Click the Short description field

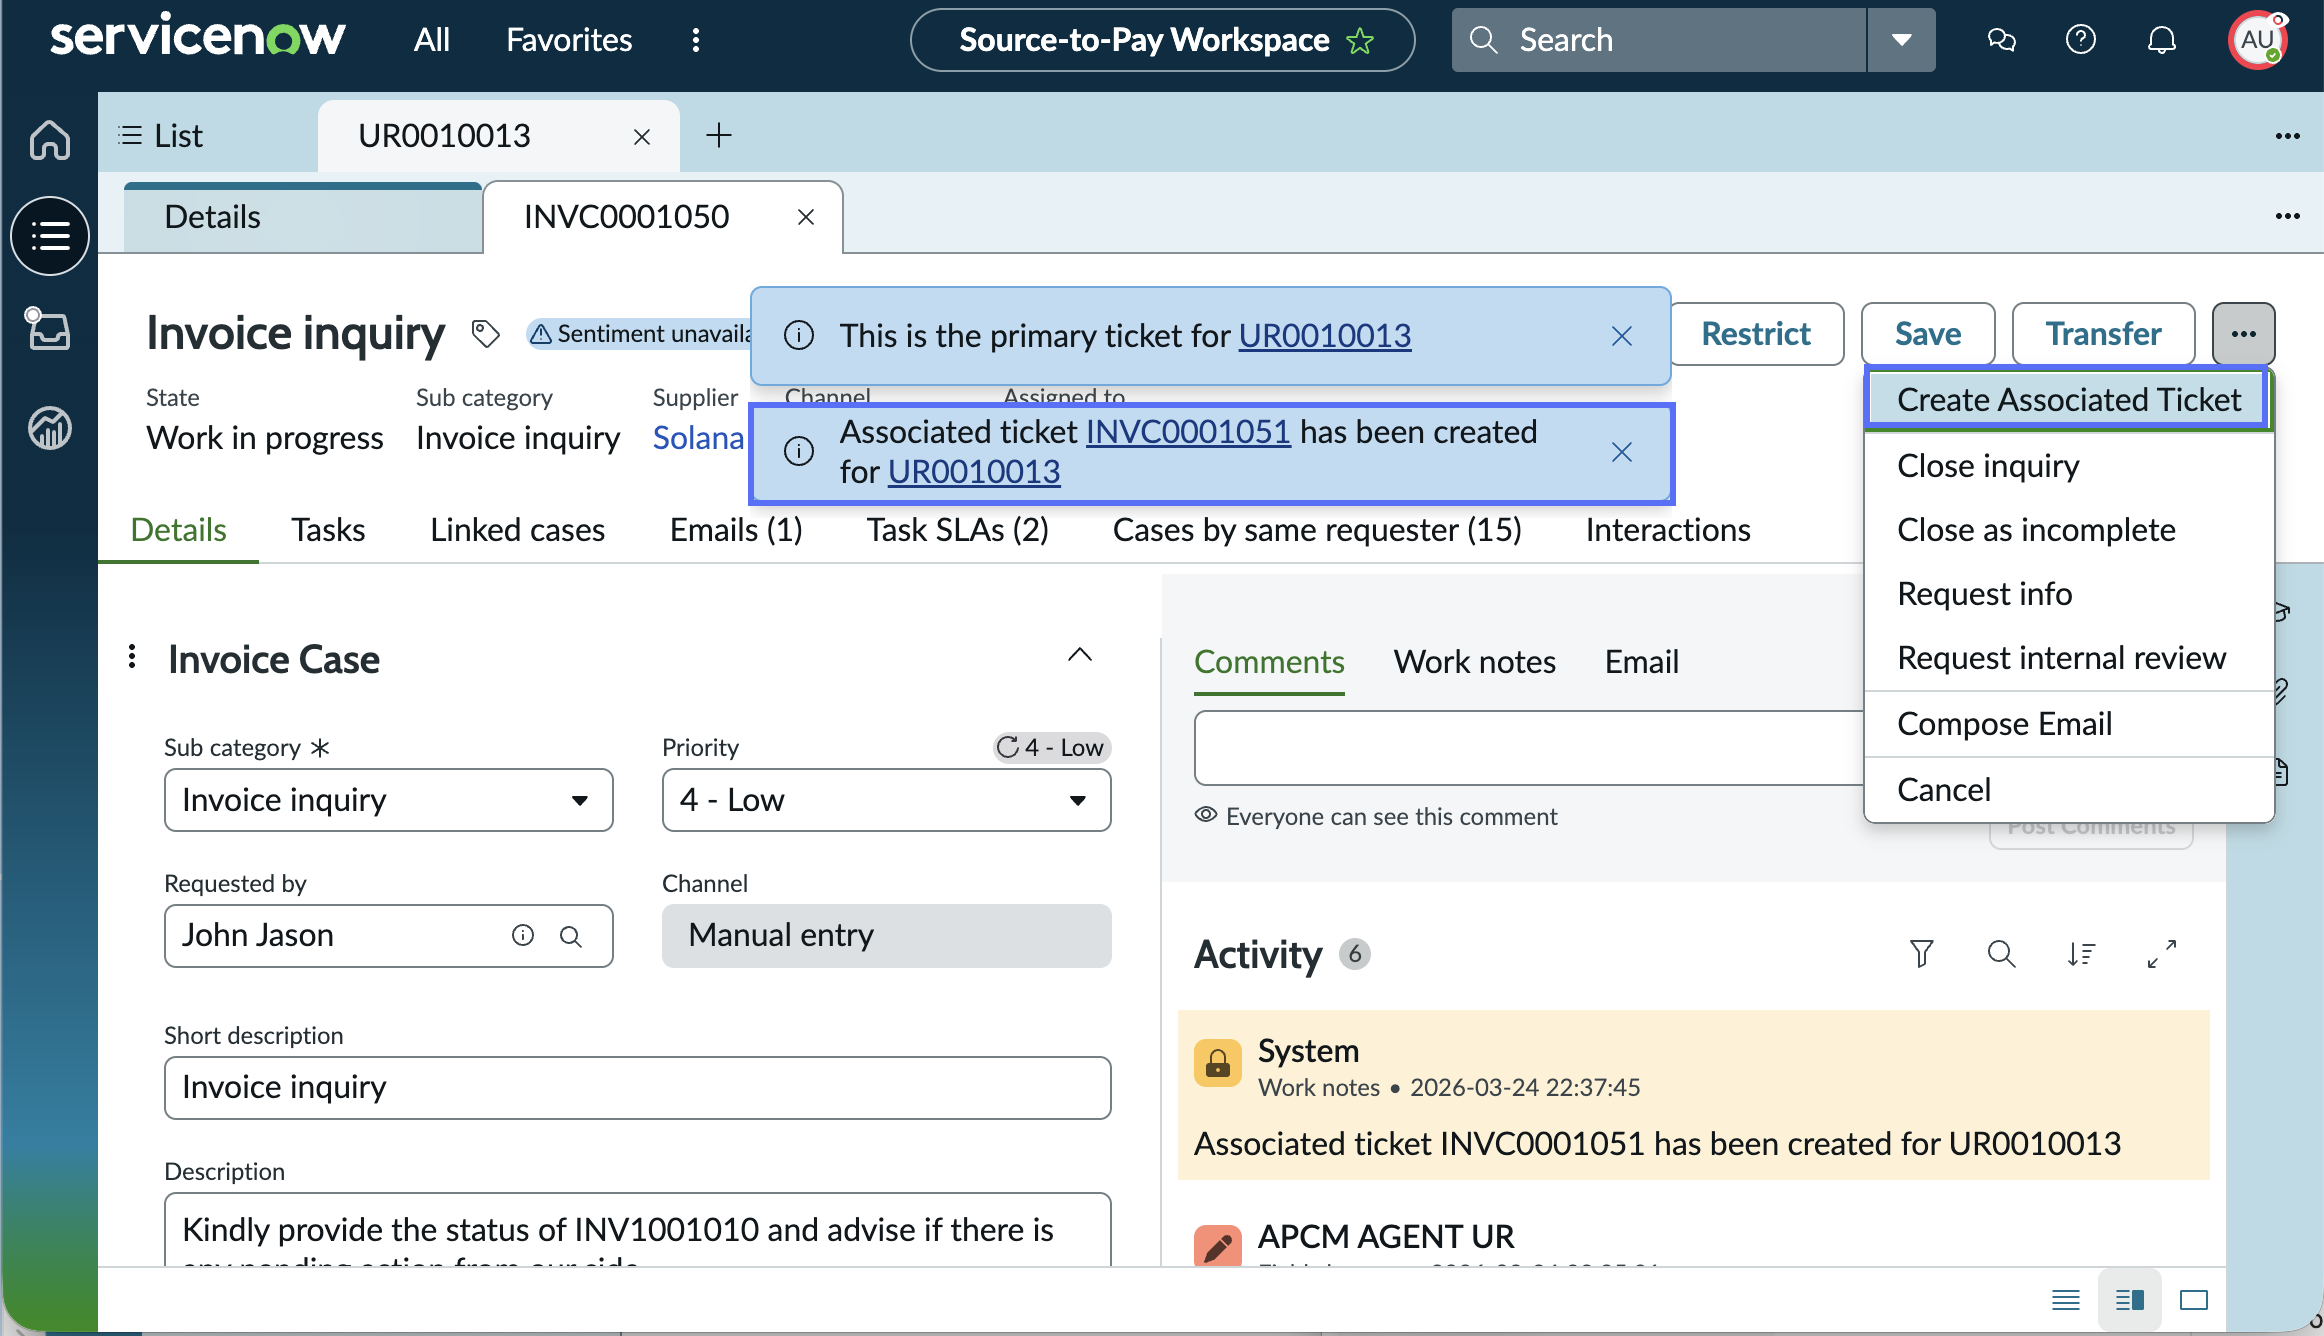click(x=638, y=1088)
